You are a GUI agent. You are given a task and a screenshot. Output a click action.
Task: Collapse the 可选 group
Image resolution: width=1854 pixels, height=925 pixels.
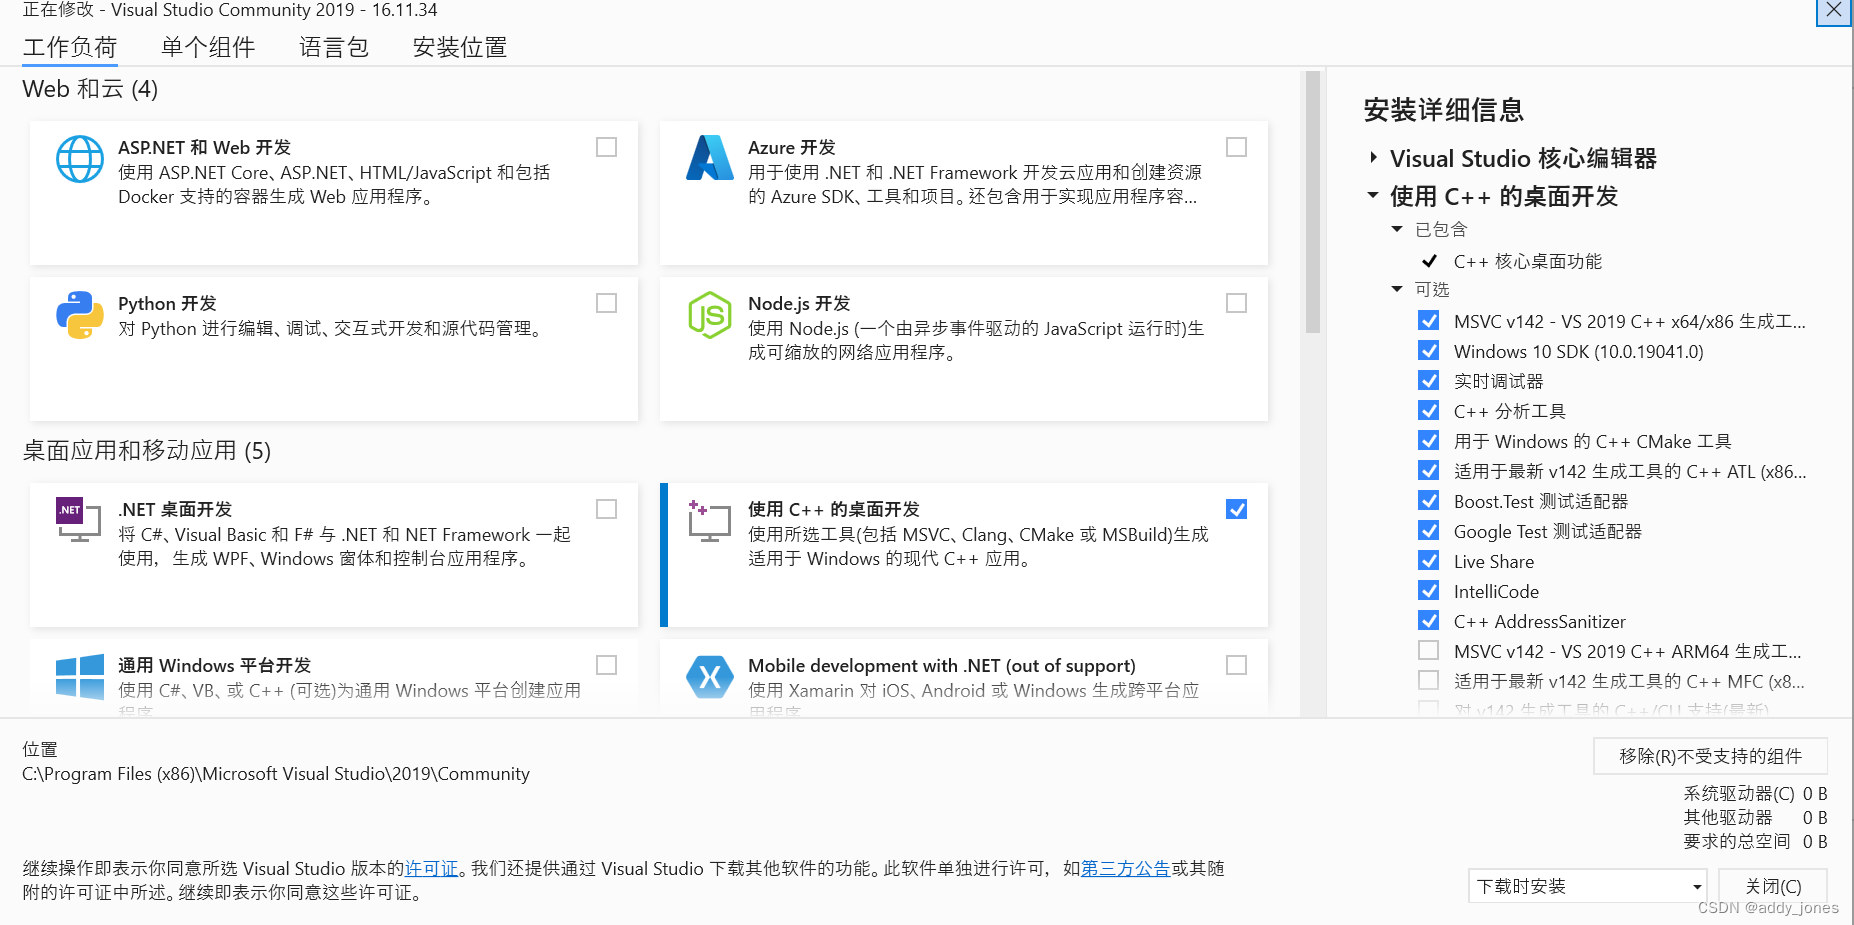click(1397, 289)
